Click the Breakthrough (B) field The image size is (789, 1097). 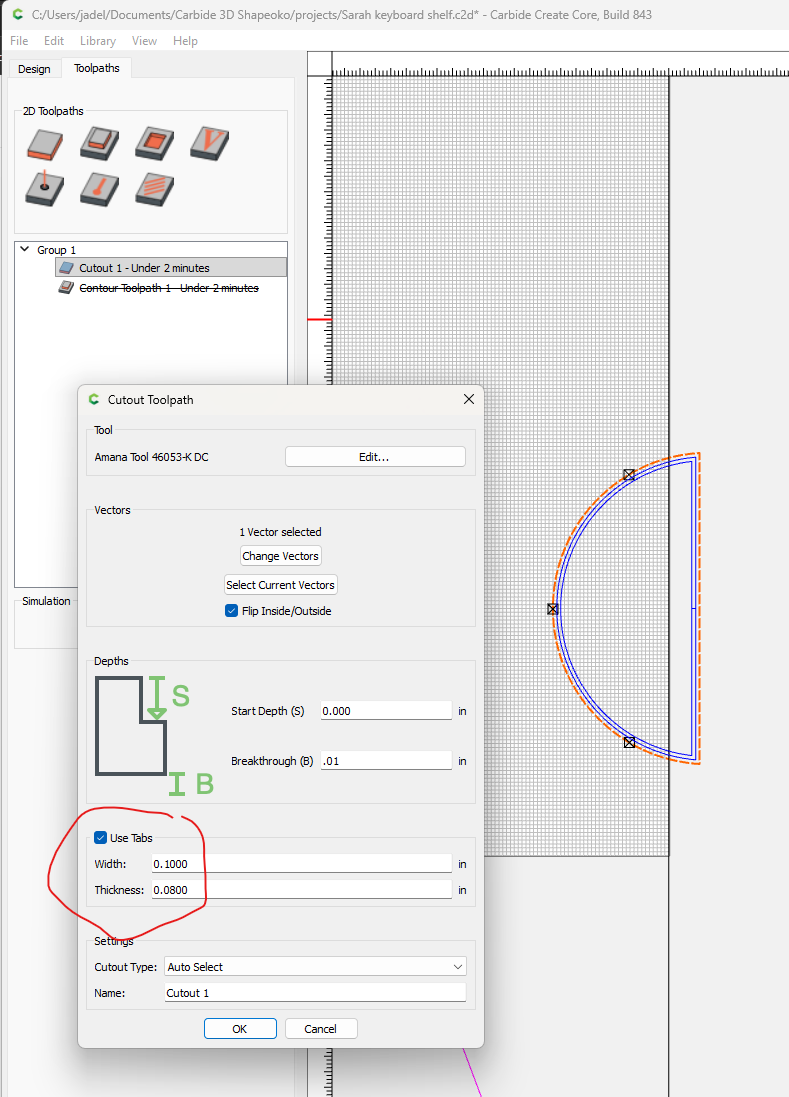386,761
